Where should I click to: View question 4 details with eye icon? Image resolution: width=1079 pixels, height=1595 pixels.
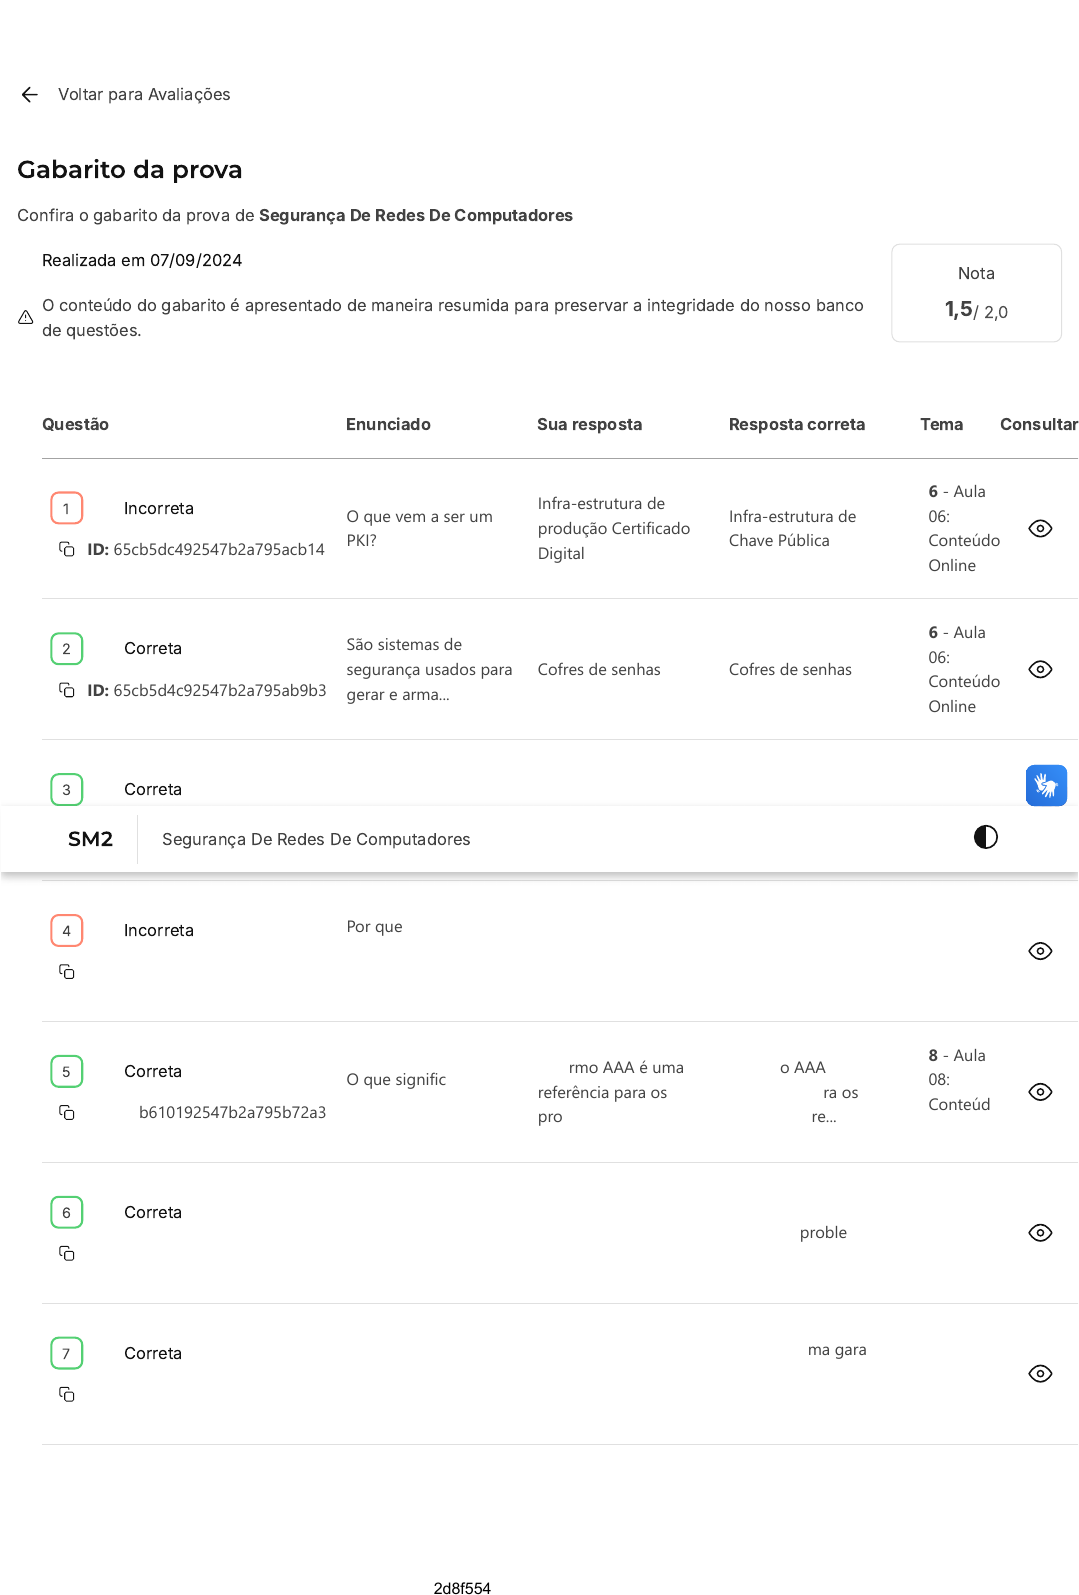pos(1040,951)
